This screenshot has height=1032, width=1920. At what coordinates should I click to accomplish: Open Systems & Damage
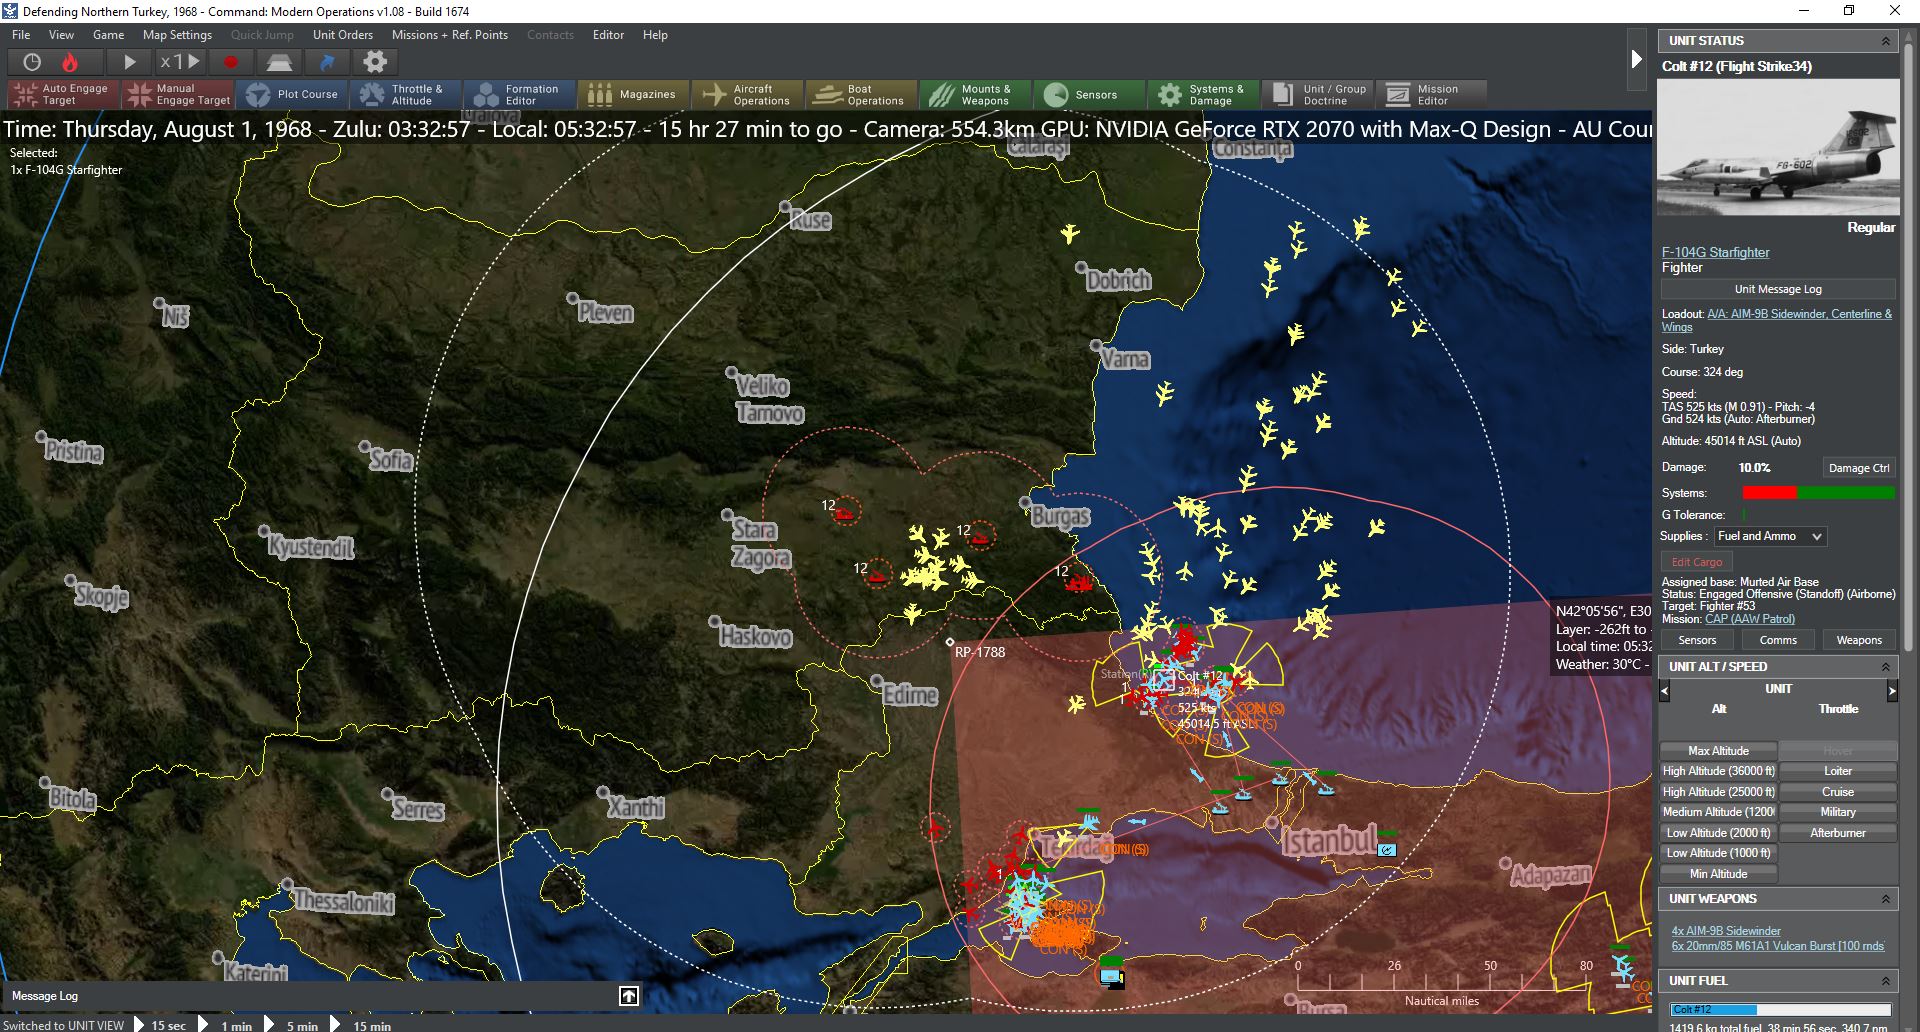tap(1204, 95)
